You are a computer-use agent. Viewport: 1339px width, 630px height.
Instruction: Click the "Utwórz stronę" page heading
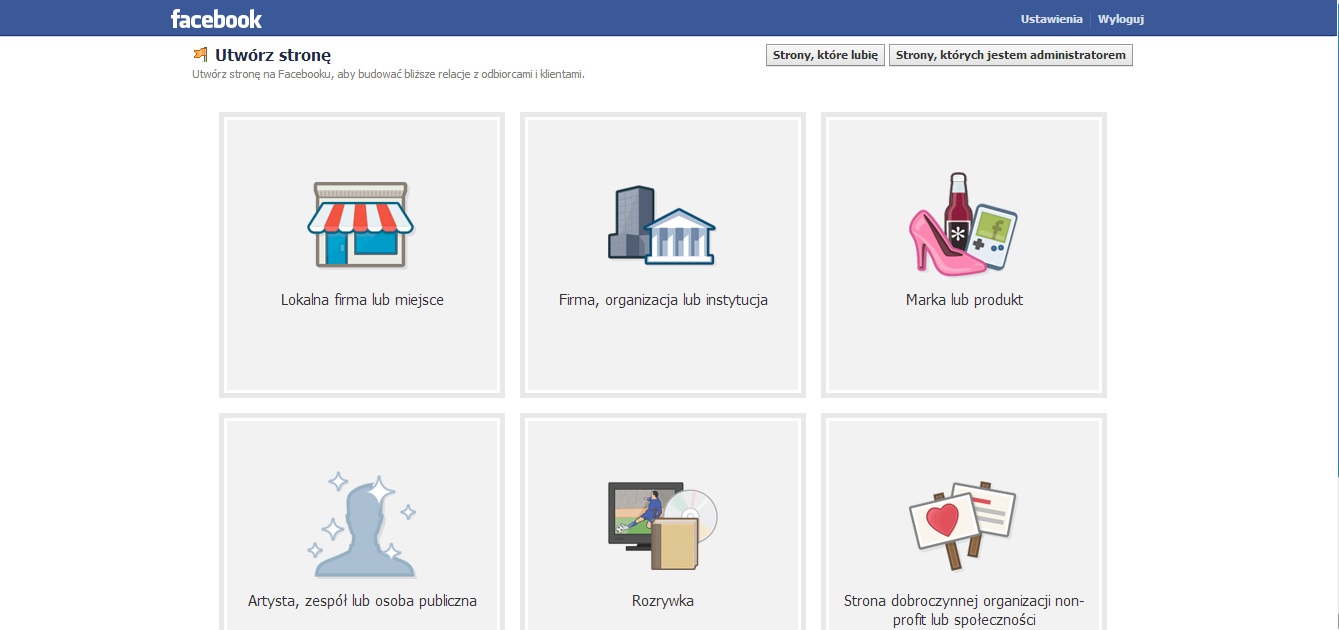(x=273, y=55)
